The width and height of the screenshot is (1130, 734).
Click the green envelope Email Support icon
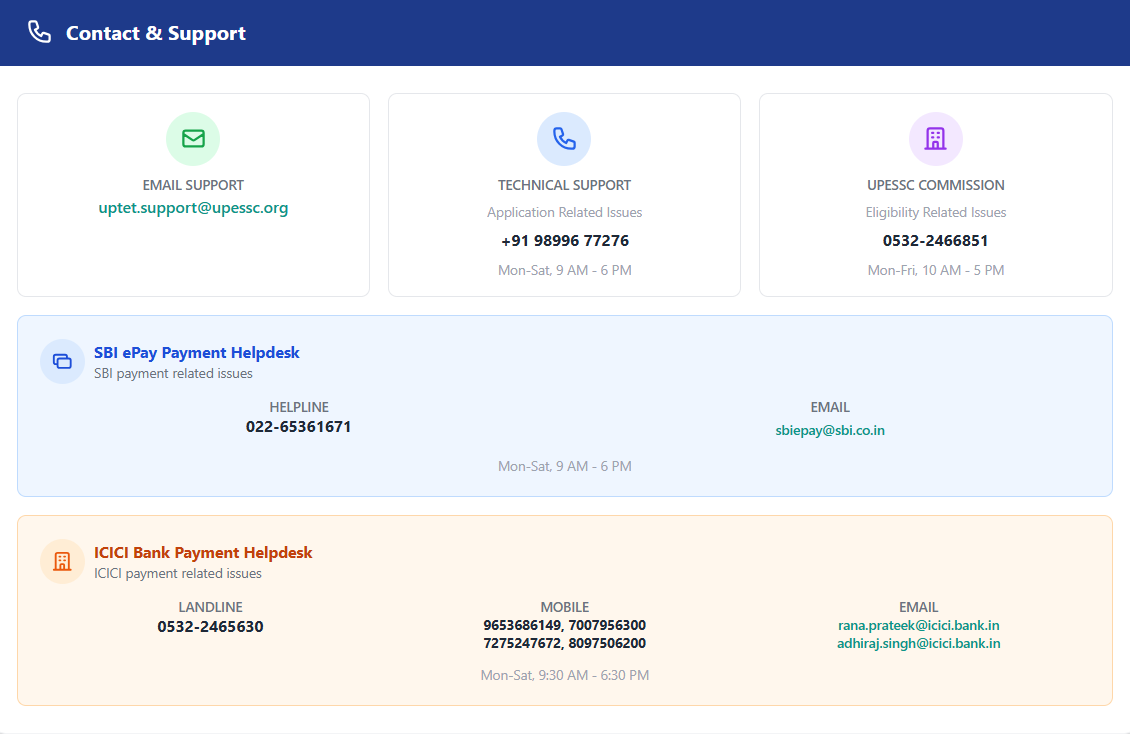pyautogui.click(x=193, y=139)
